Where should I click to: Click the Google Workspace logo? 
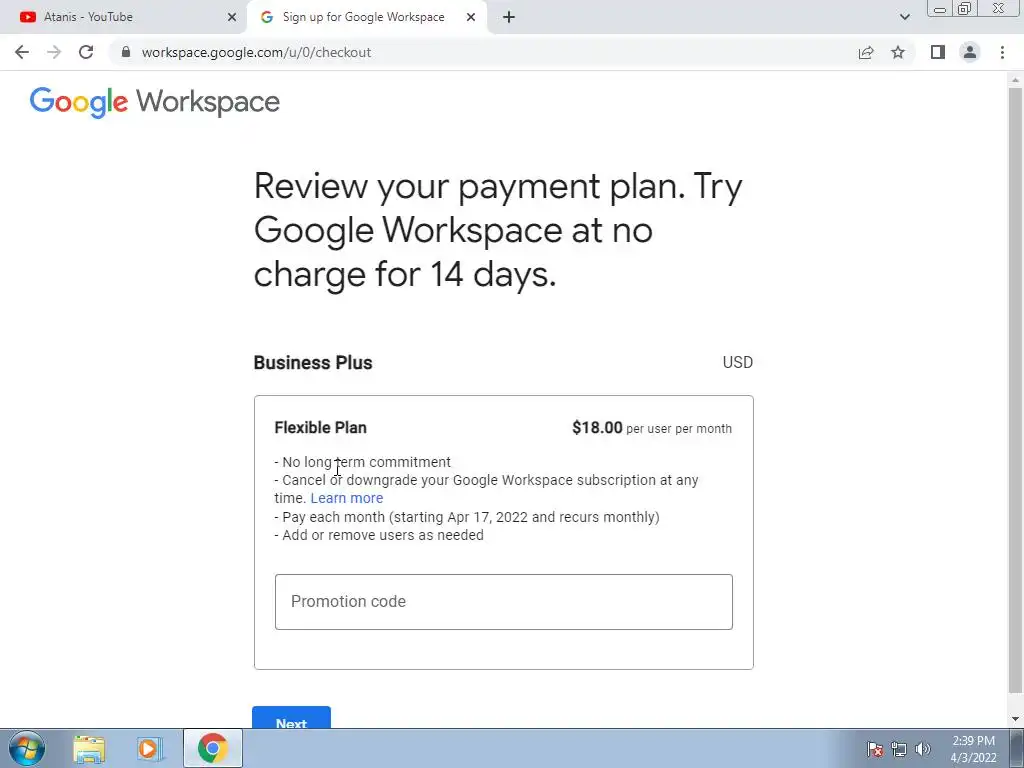tap(155, 102)
